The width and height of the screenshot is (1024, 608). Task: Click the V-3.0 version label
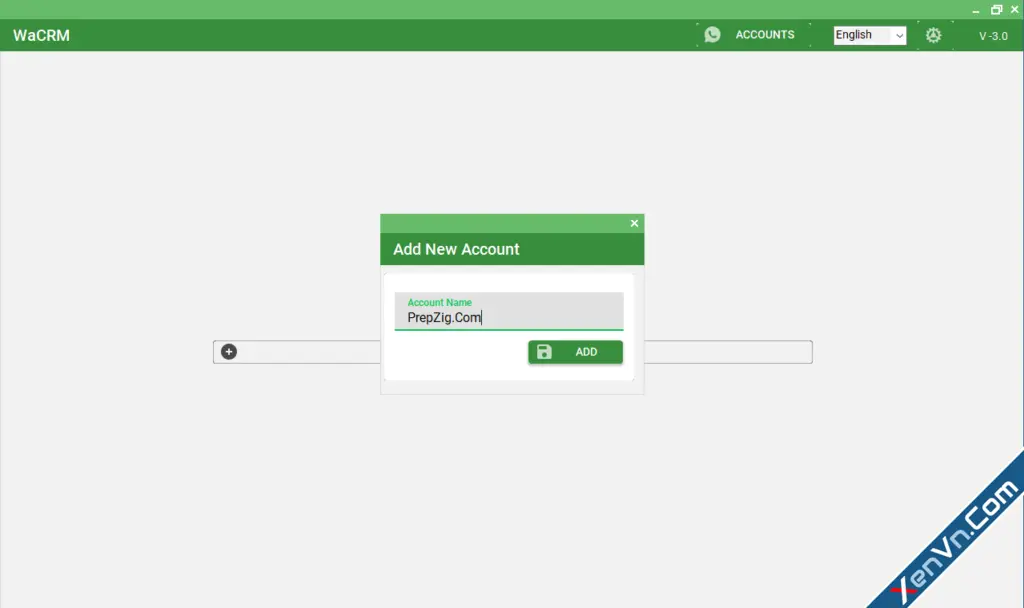pyautogui.click(x=993, y=36)
